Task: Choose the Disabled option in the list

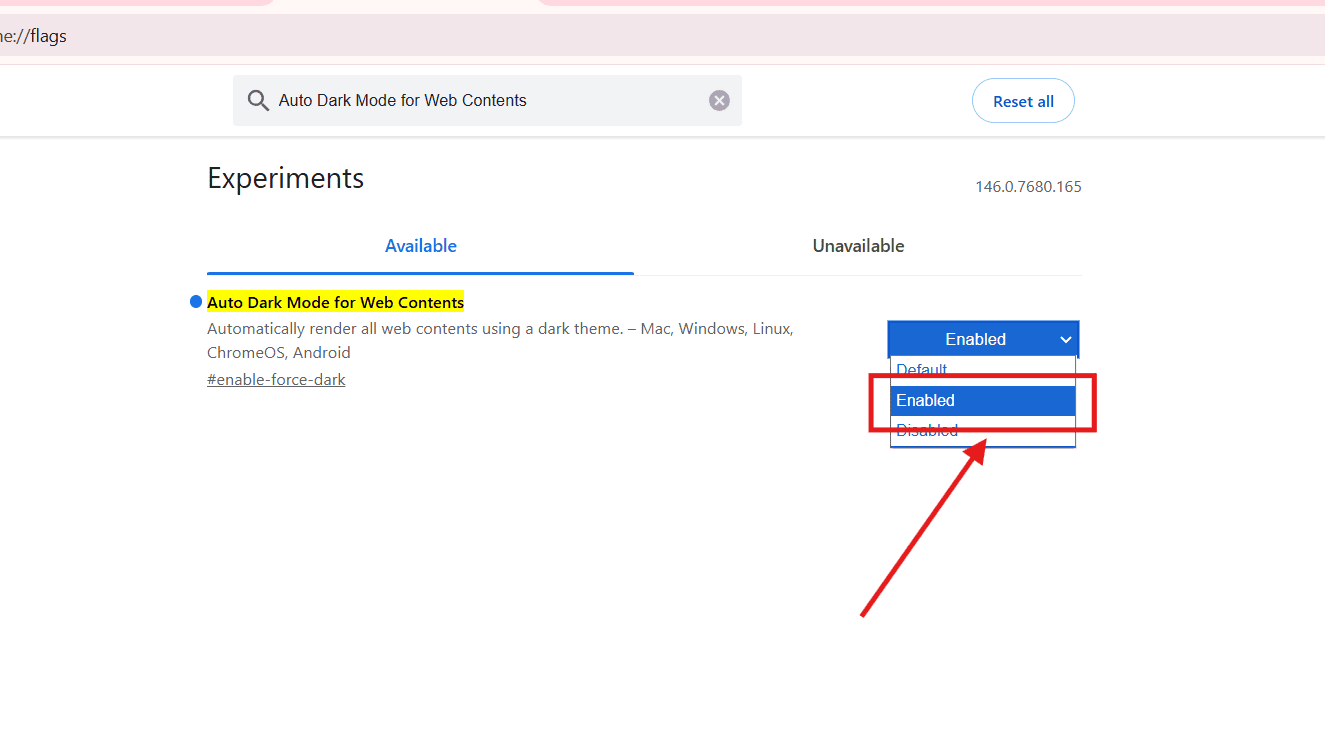Action: (x=983, y=430)
